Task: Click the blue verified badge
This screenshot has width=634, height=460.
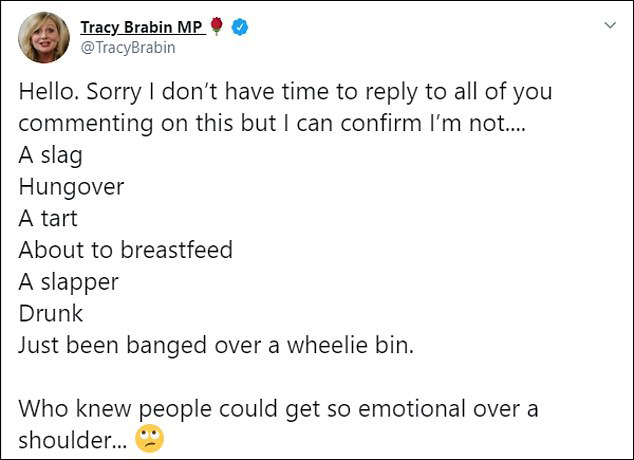Action: (238, 28)
